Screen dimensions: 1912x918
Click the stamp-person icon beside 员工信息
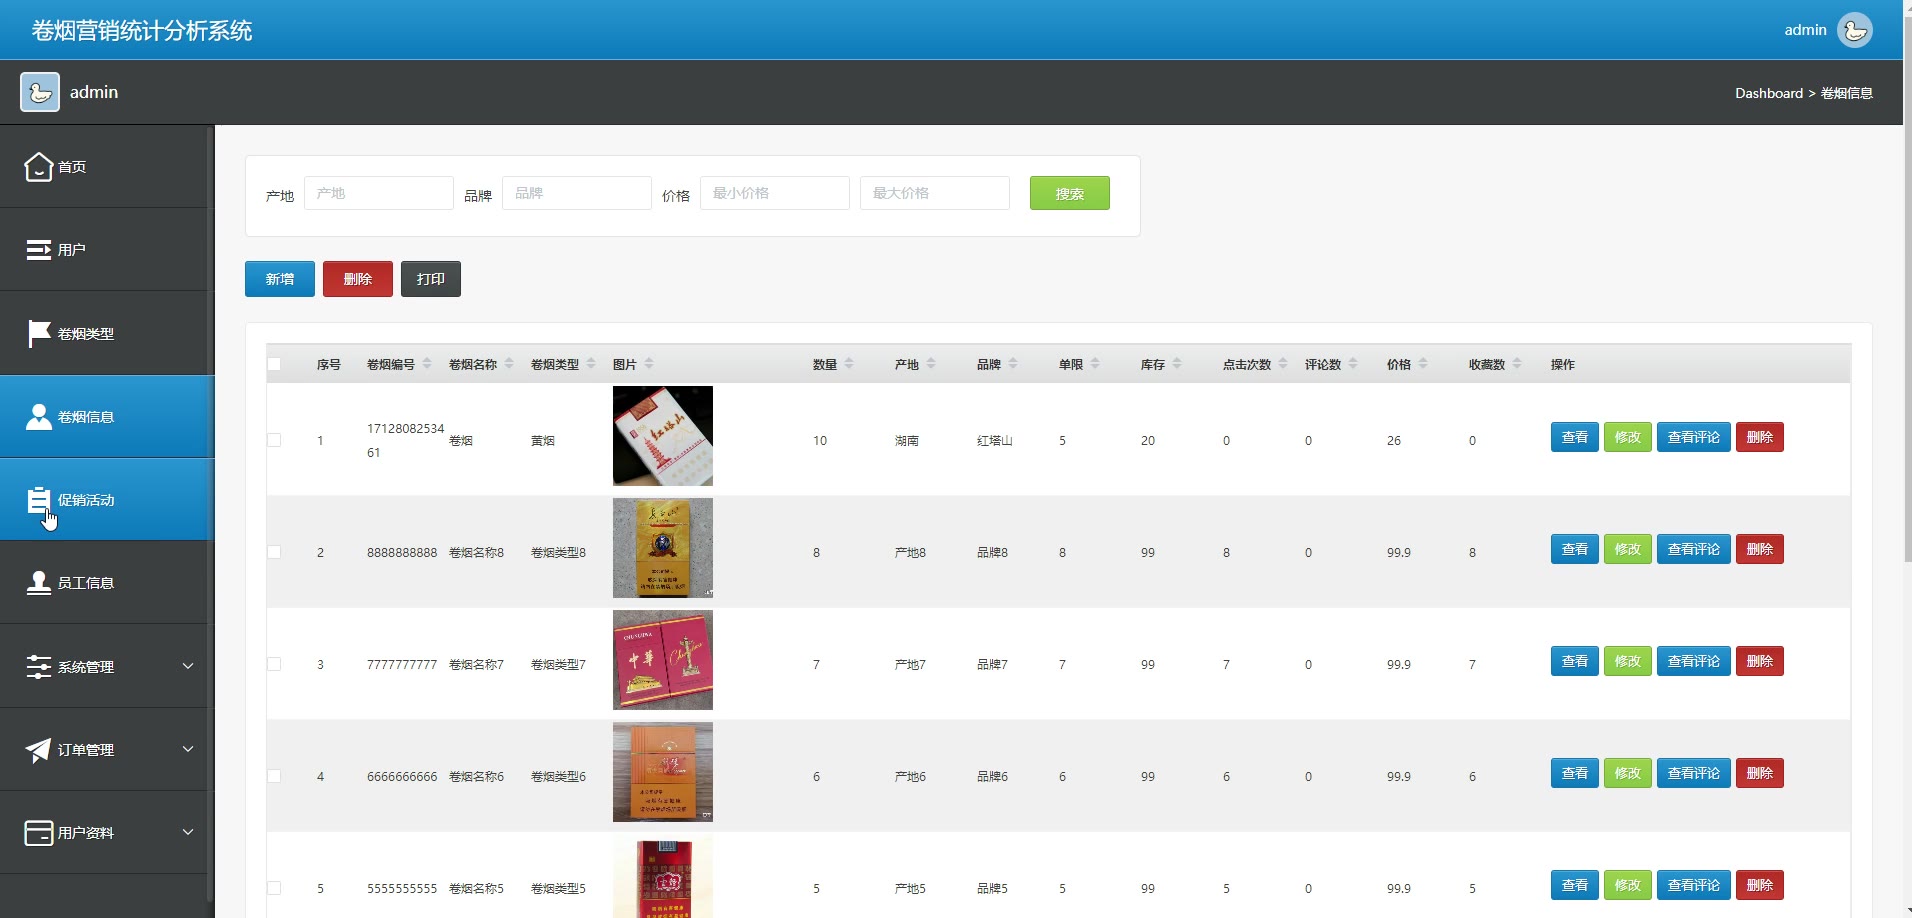tap(39, 583)
